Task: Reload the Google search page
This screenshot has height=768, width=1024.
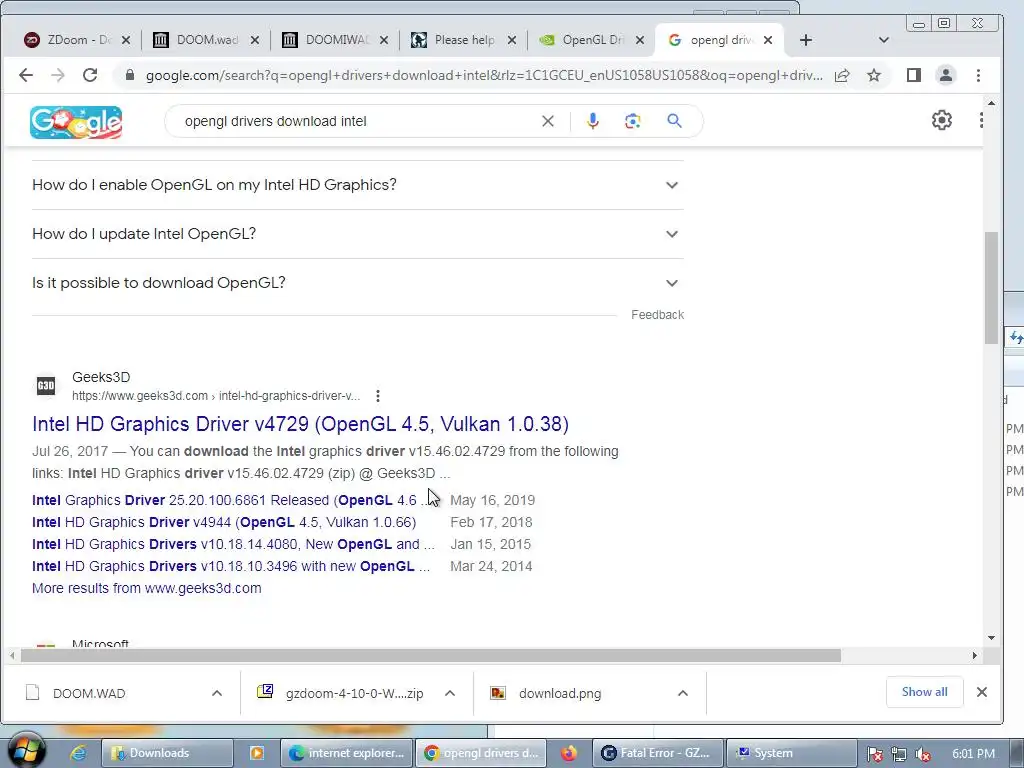Action: [90, 75]
